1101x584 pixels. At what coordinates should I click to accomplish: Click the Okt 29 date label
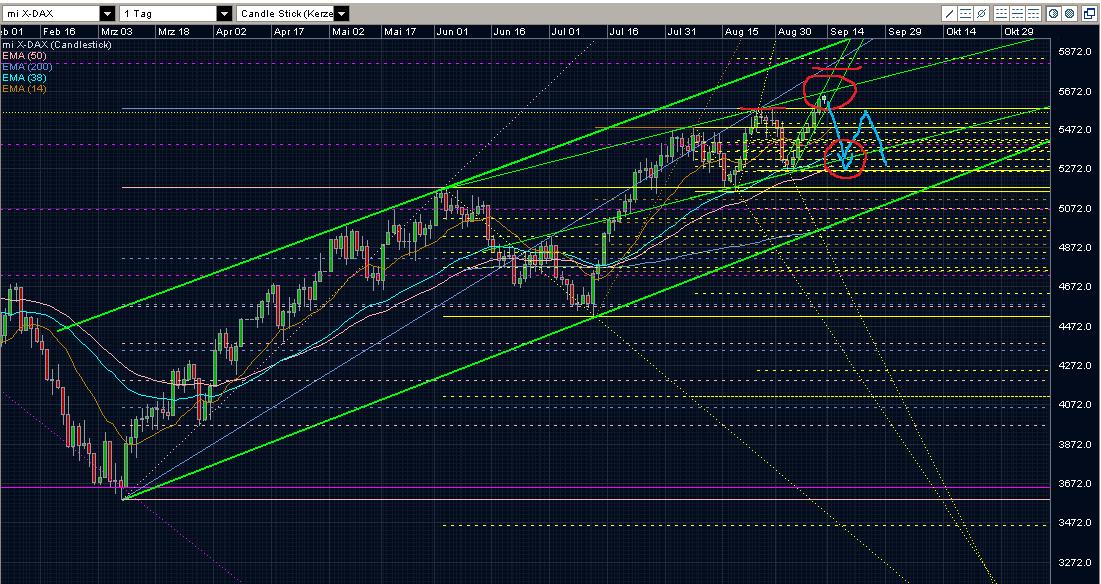(1019, 32)
